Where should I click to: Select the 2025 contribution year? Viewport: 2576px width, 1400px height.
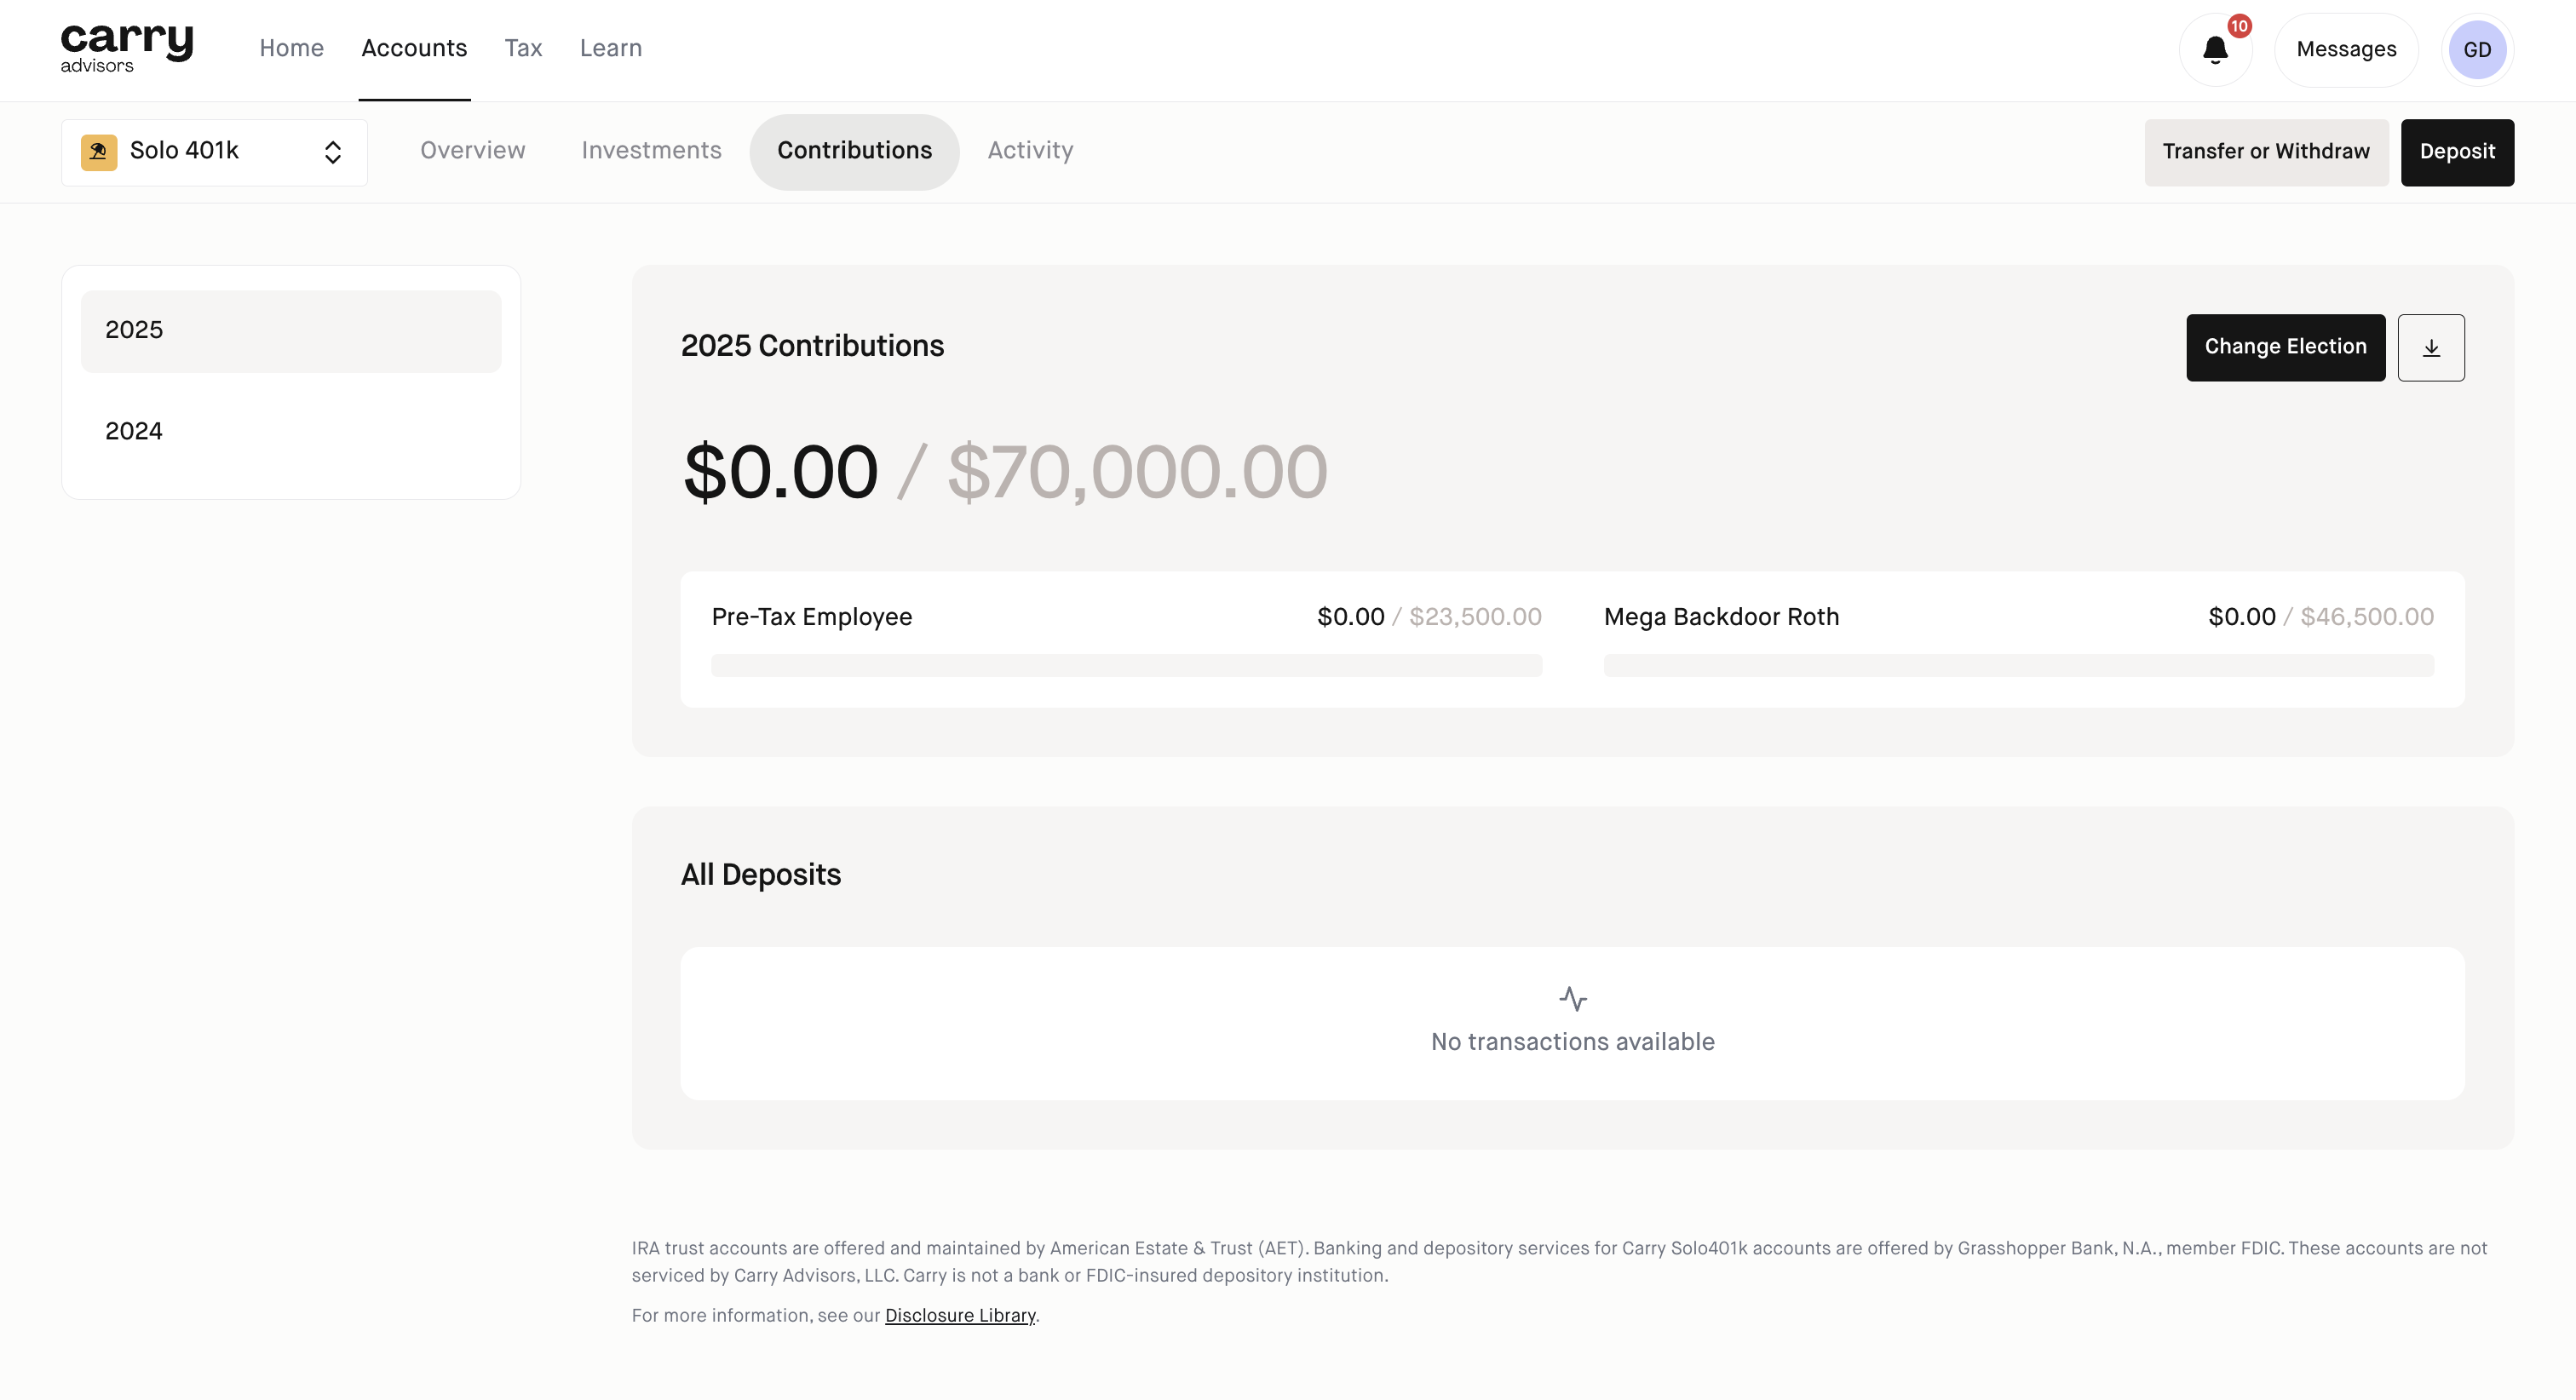(x=291, y=331)
